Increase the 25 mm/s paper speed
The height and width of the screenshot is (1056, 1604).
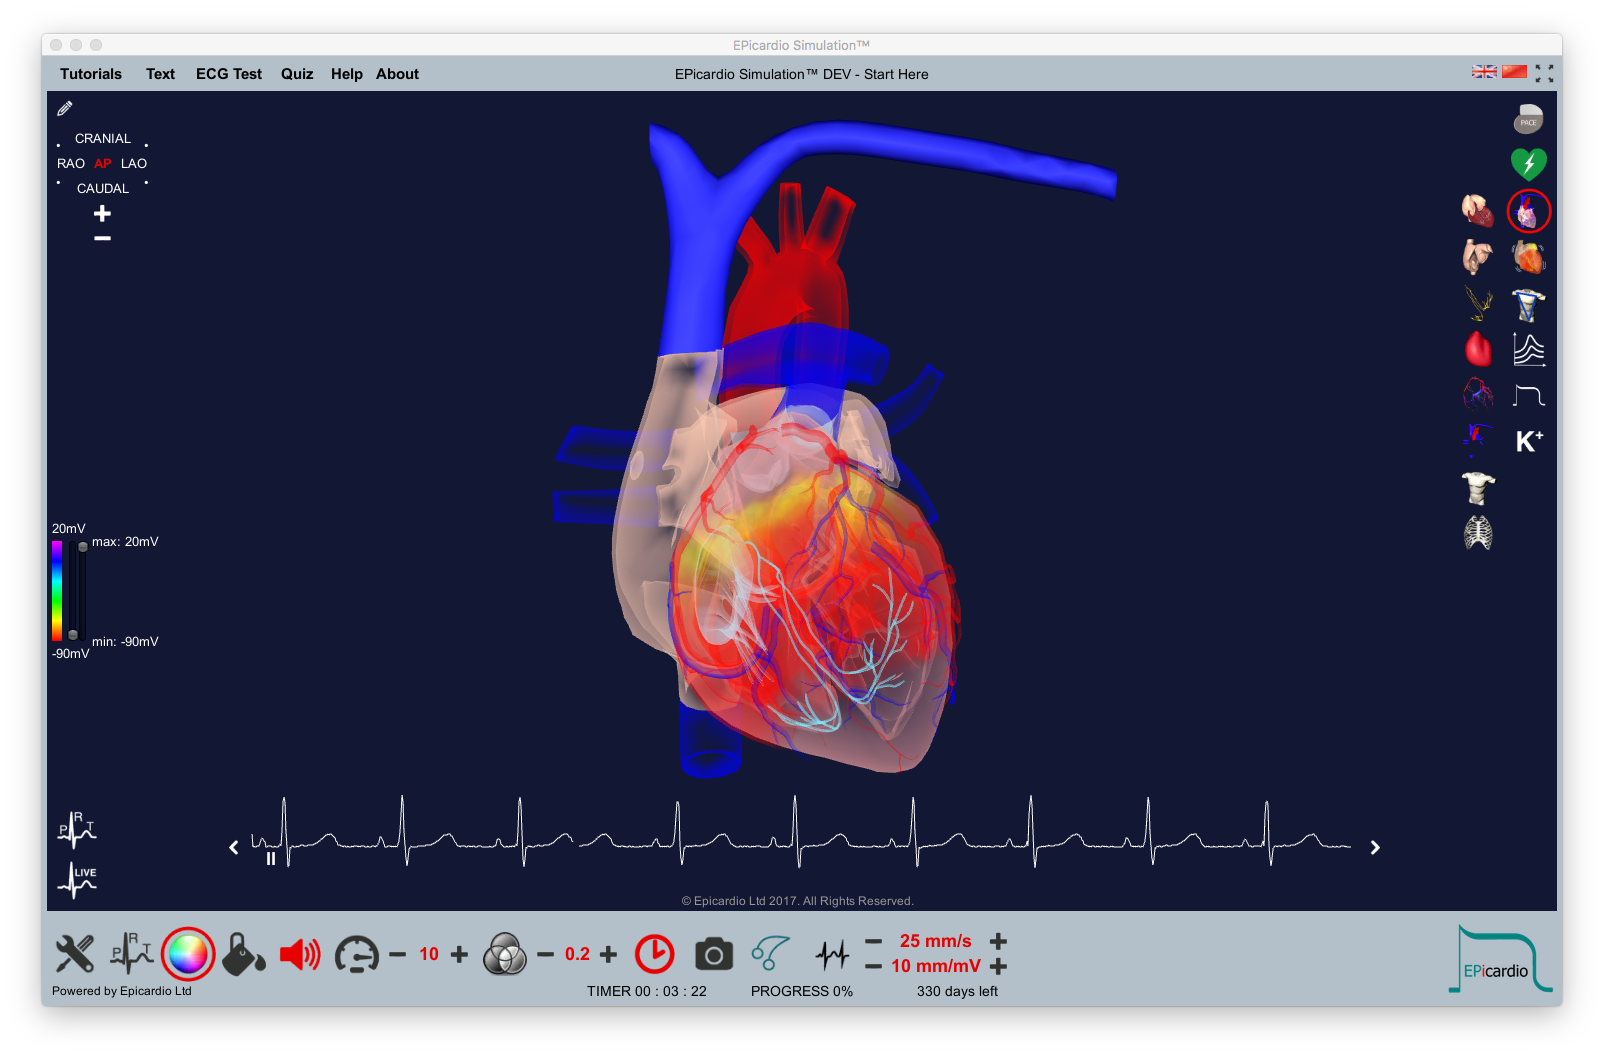point(998,941)
